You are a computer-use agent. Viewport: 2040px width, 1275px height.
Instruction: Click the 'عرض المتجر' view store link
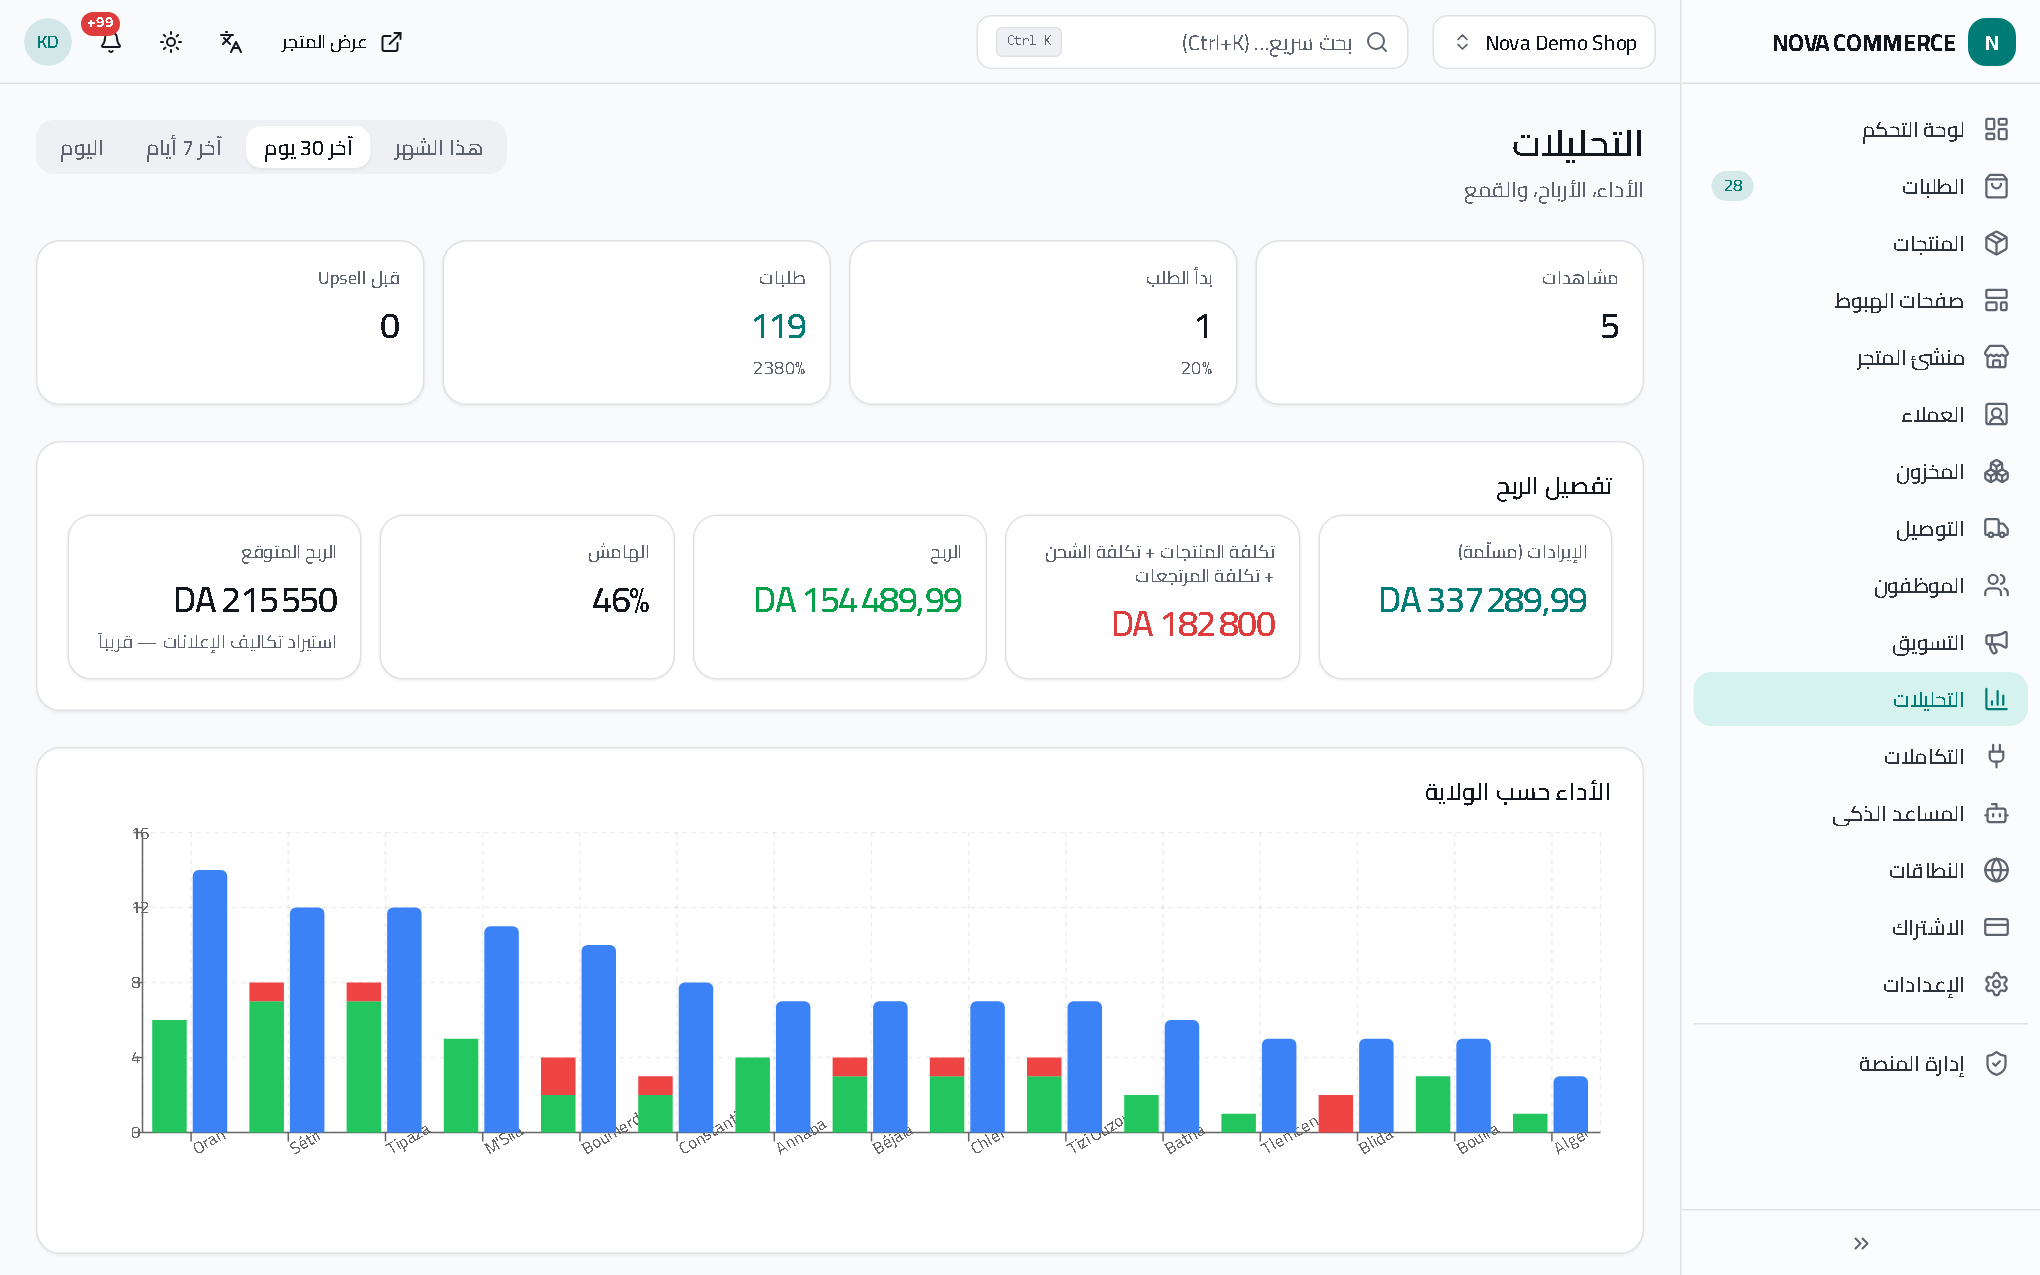[341, 42]
